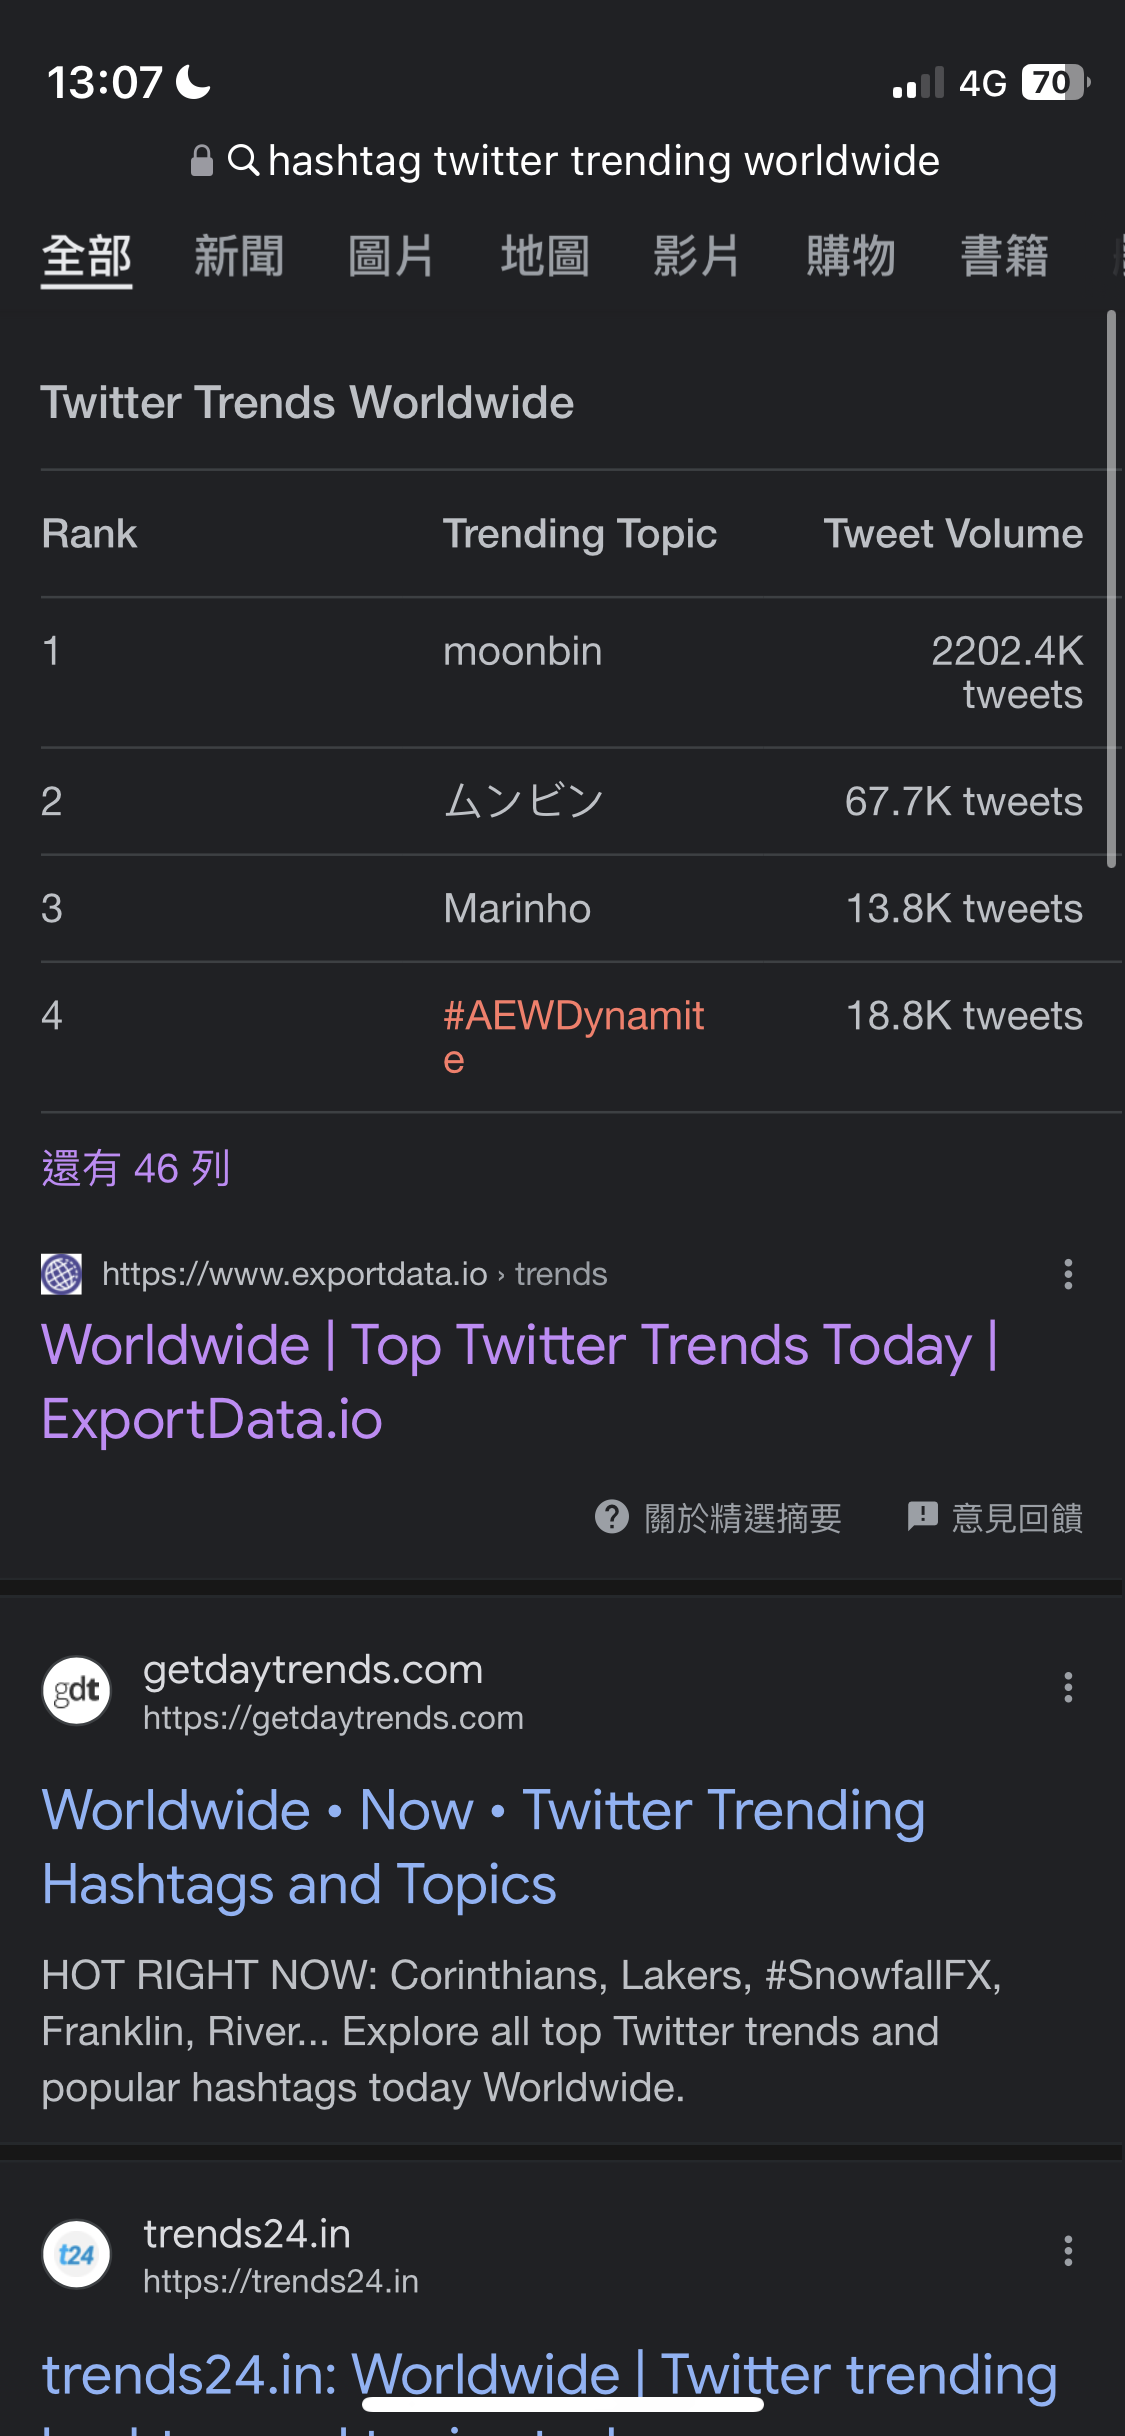Tap the exportdata.io globe favicon

tap(61, 1274)
